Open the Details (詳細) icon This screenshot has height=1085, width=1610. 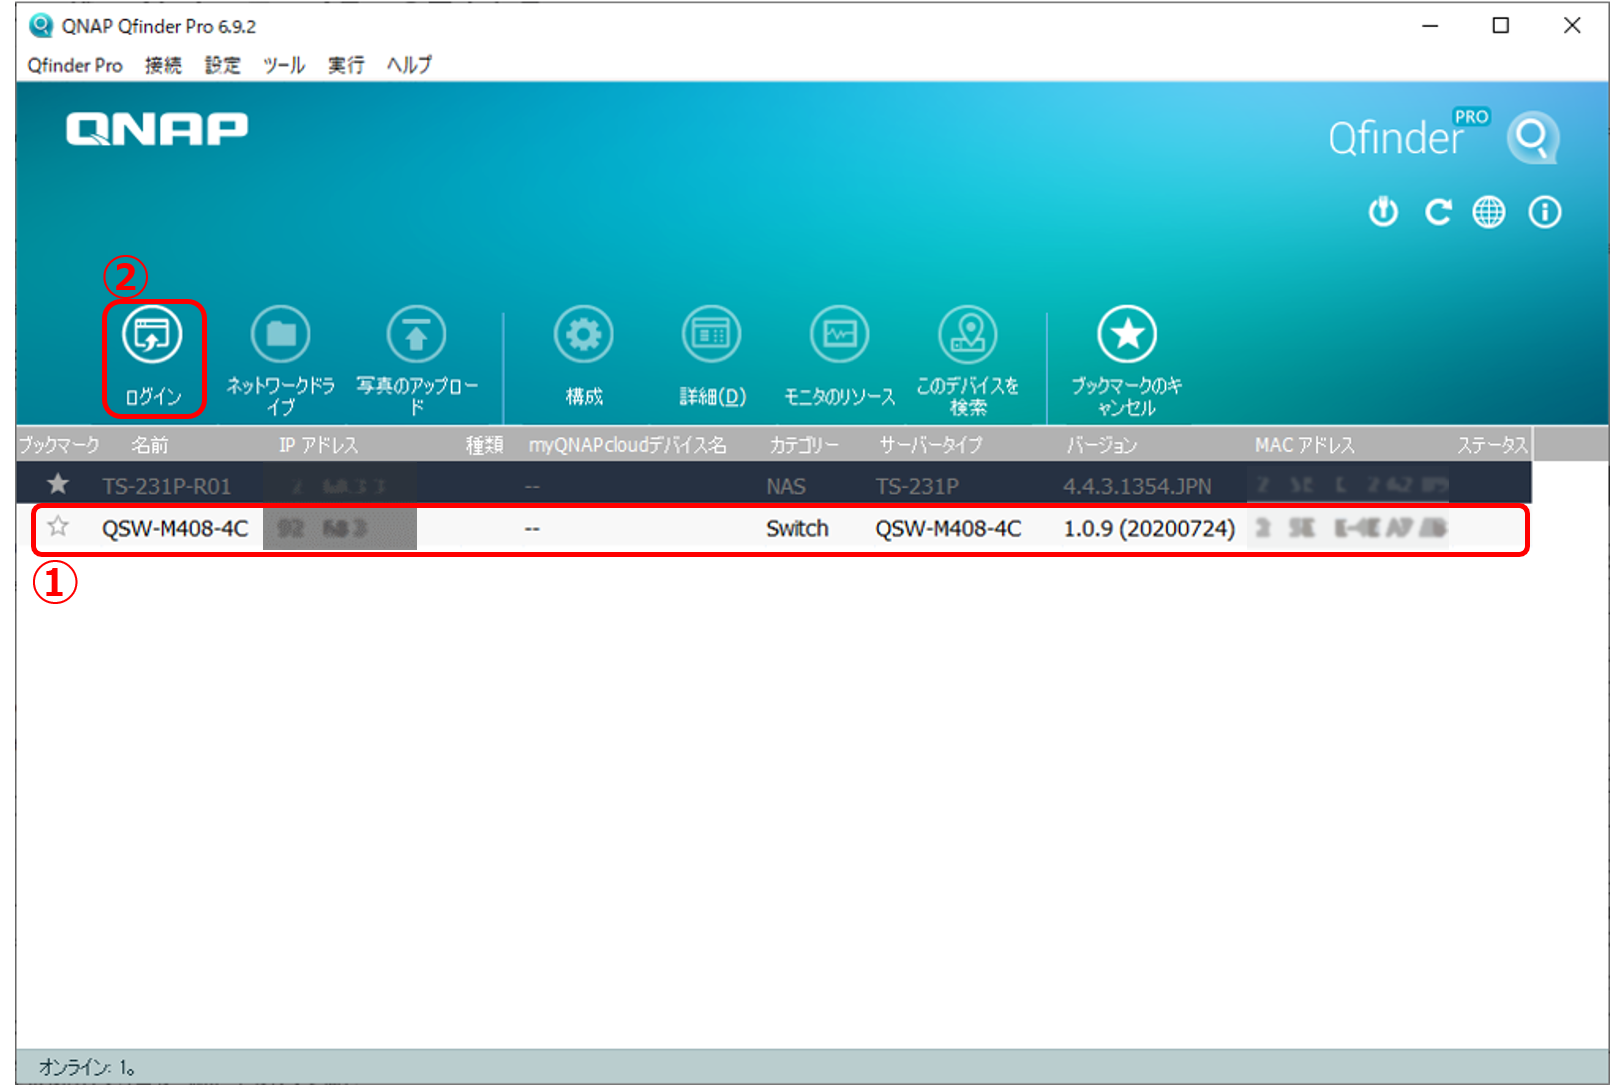point(711,335)
